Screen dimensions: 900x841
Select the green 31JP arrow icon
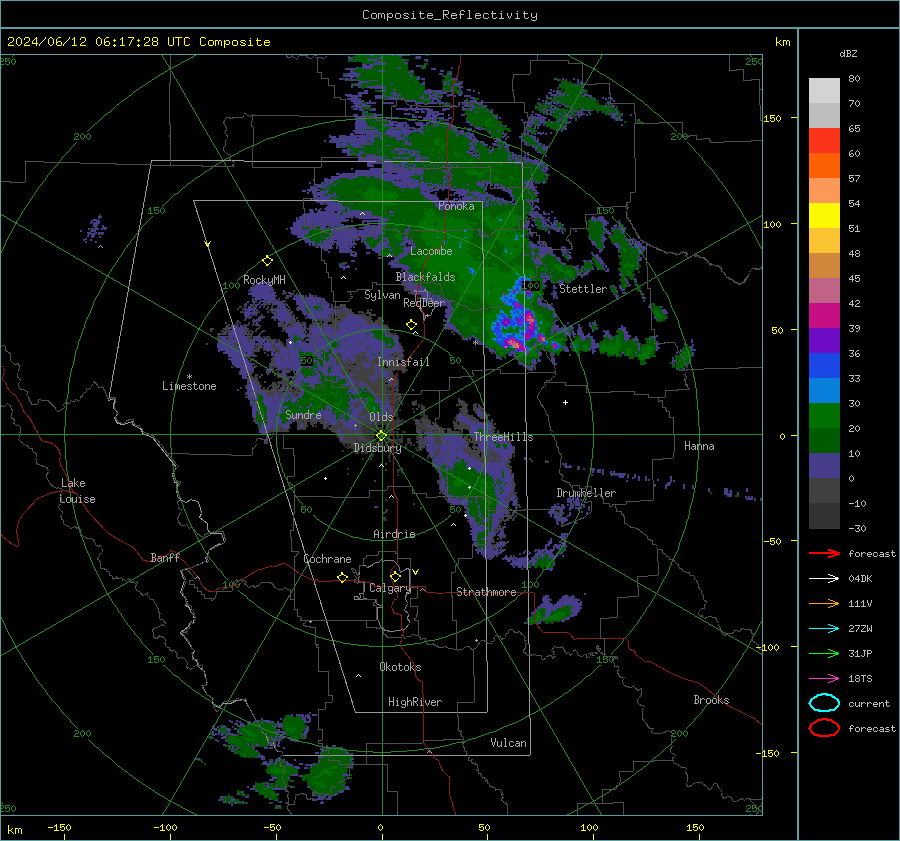824,653
